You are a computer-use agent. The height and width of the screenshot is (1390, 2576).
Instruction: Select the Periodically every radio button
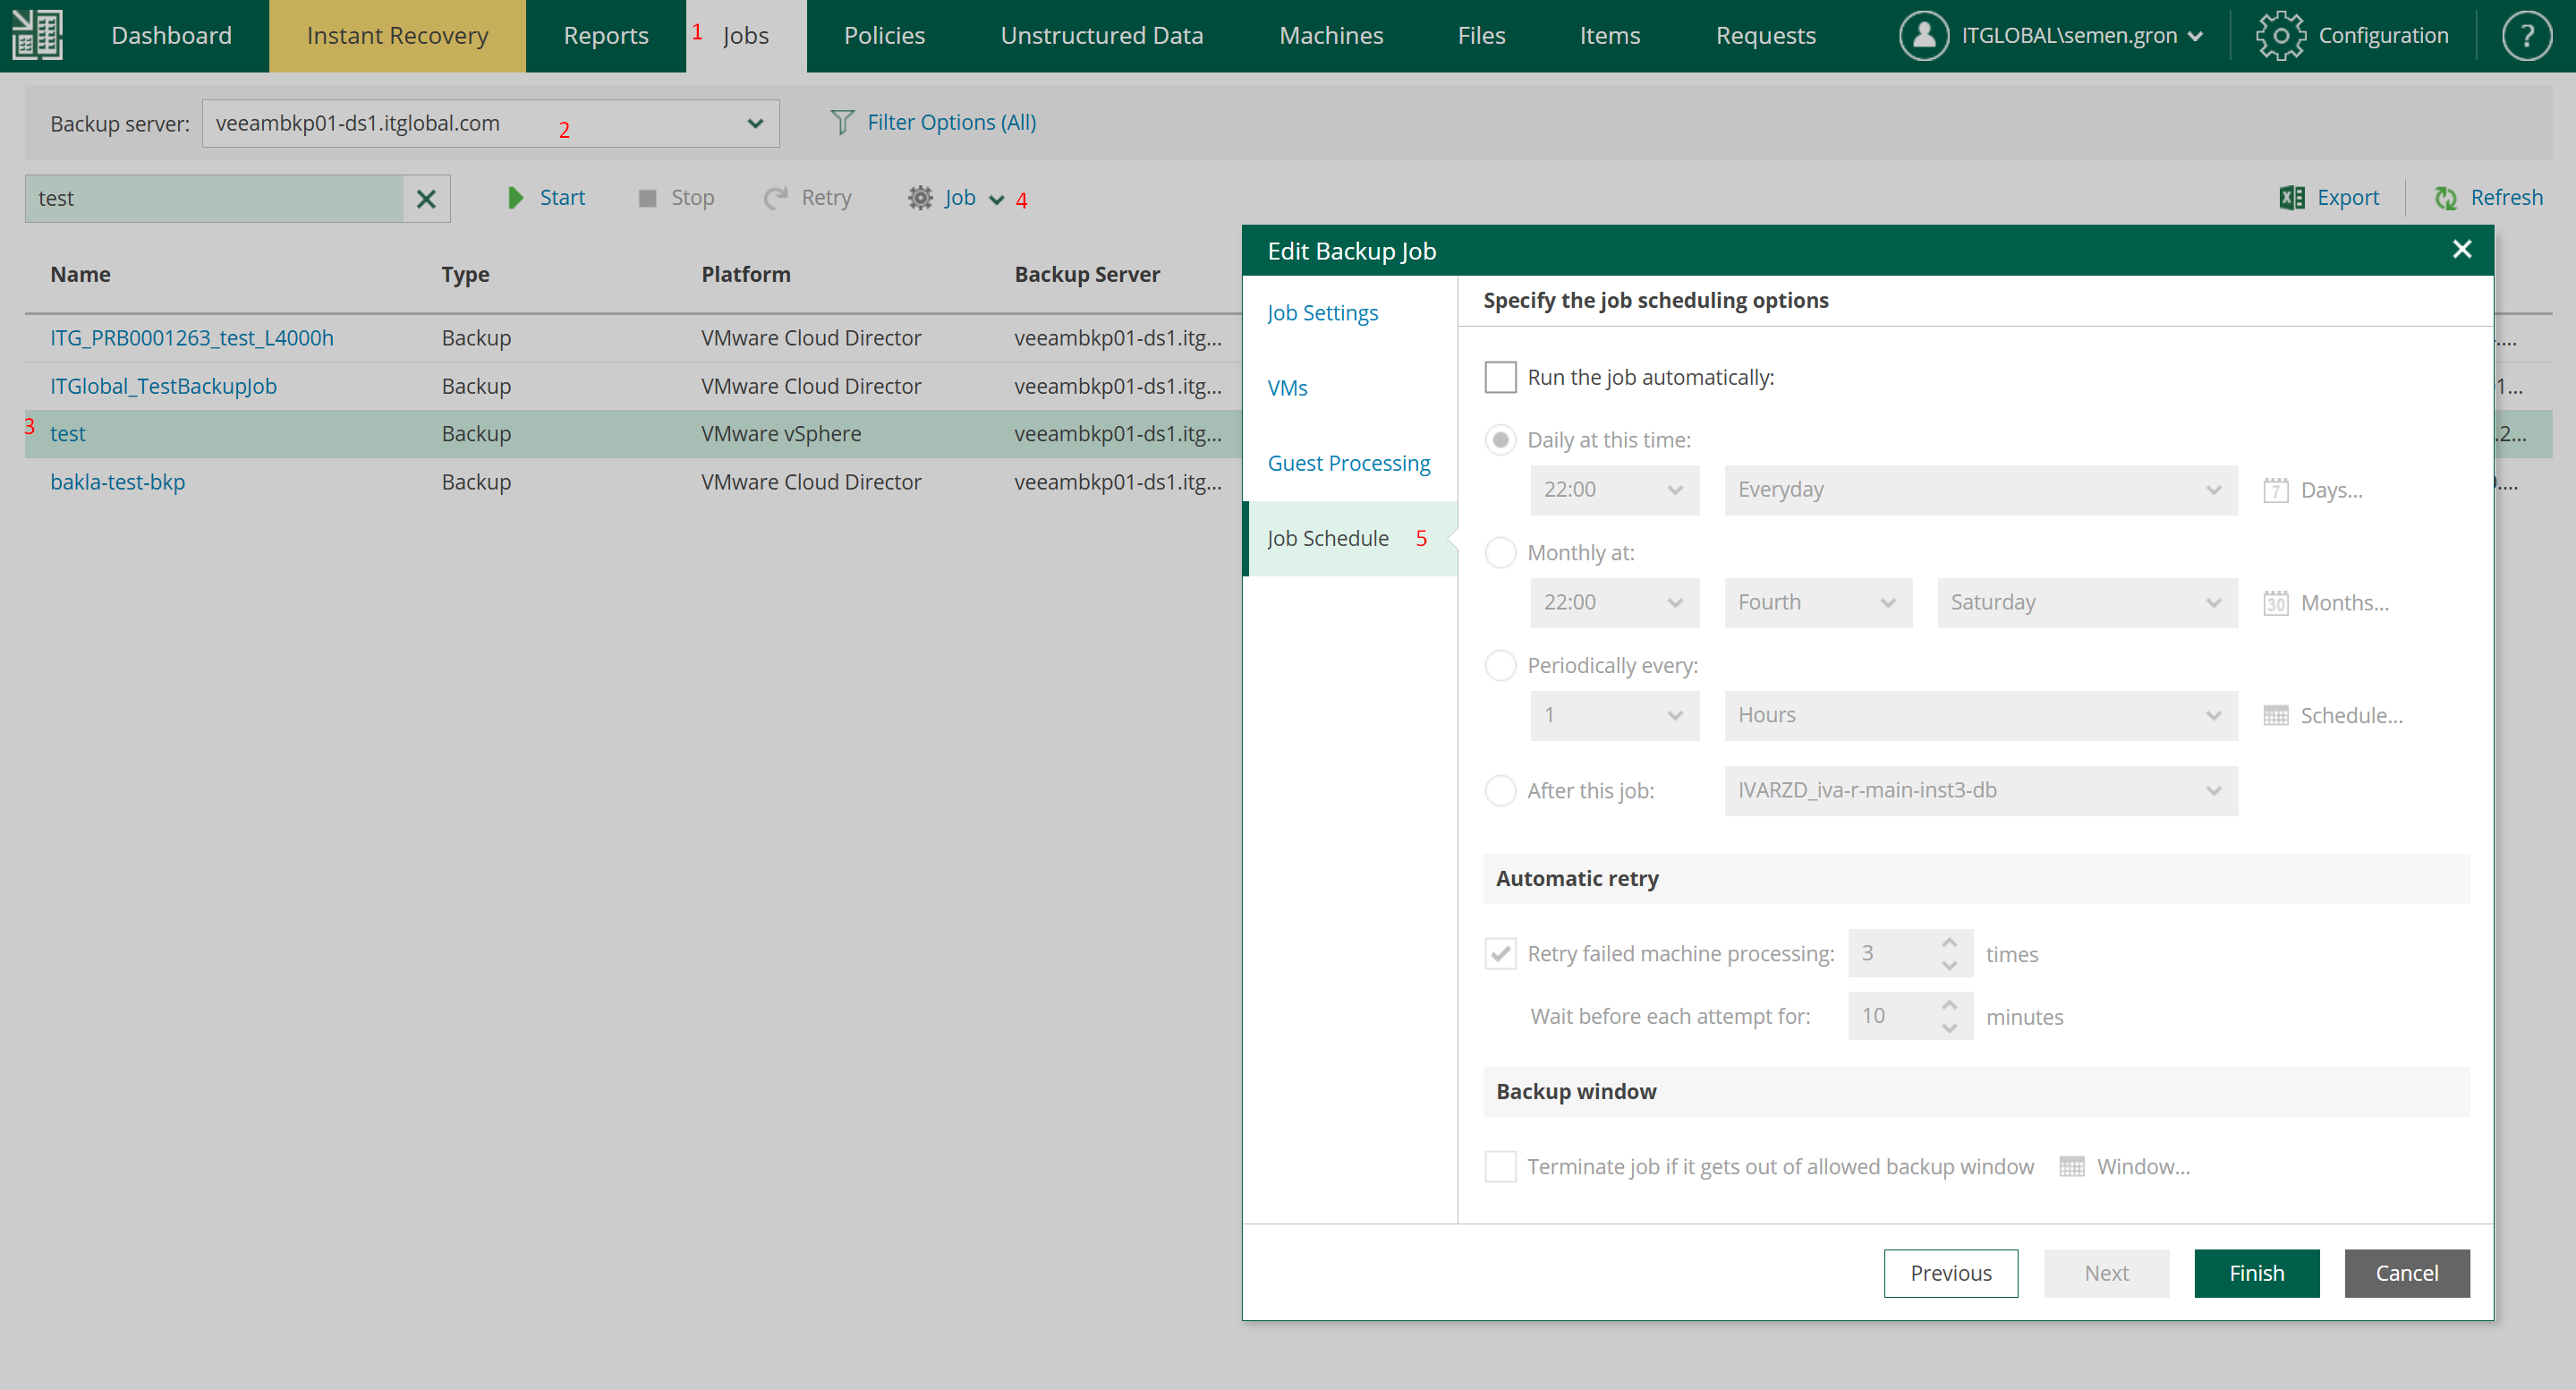pyautogui.click(x=1500, y=666)
